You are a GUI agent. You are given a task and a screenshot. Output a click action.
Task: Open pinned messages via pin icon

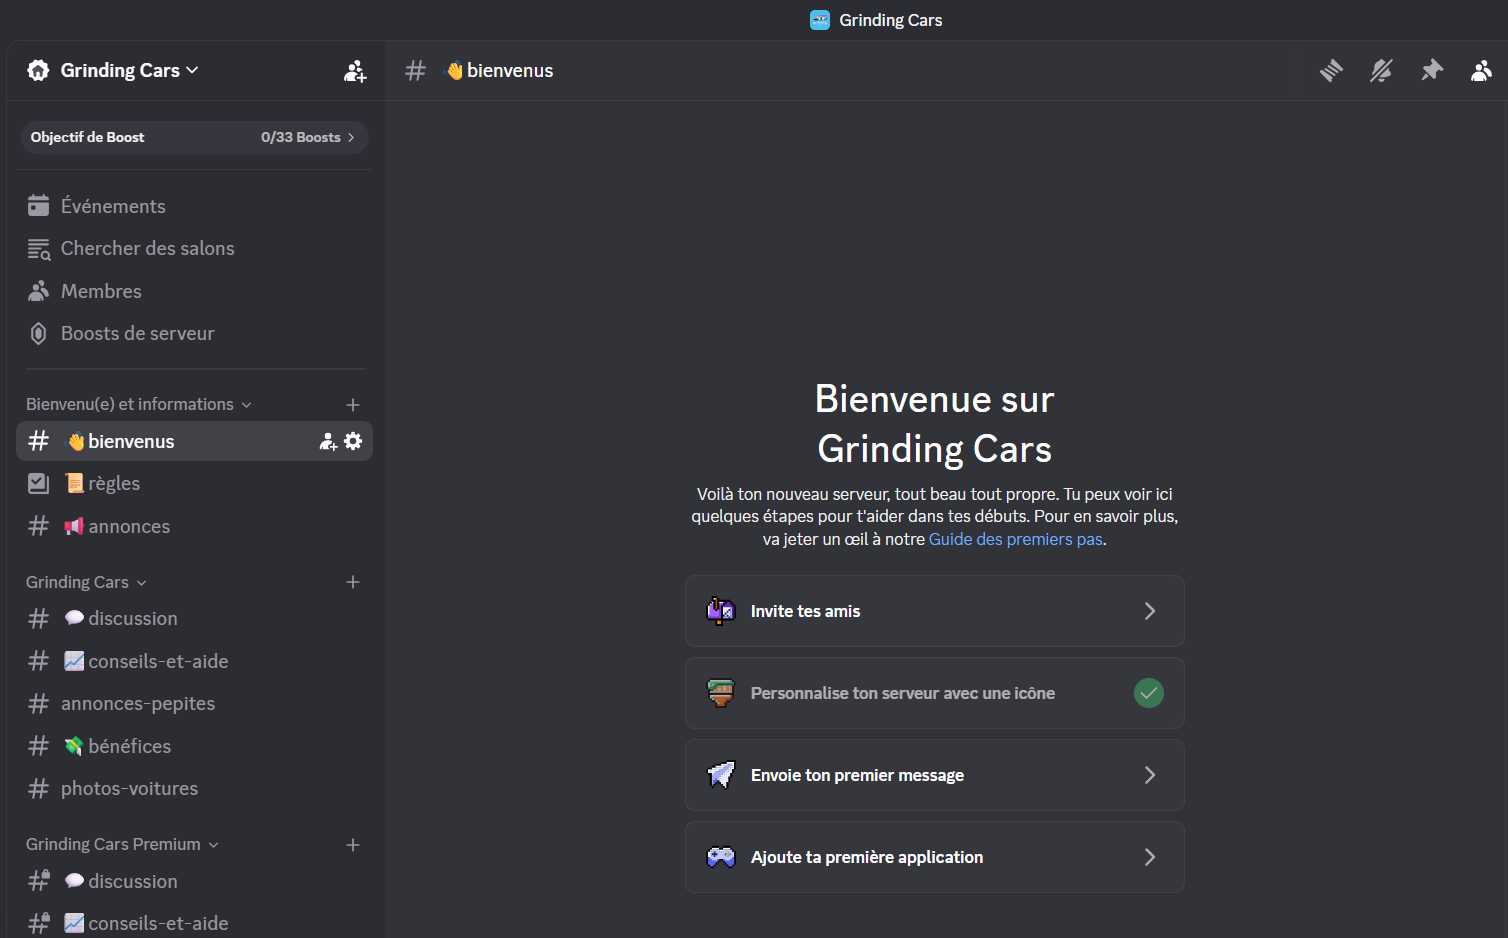pos(1432,71)
